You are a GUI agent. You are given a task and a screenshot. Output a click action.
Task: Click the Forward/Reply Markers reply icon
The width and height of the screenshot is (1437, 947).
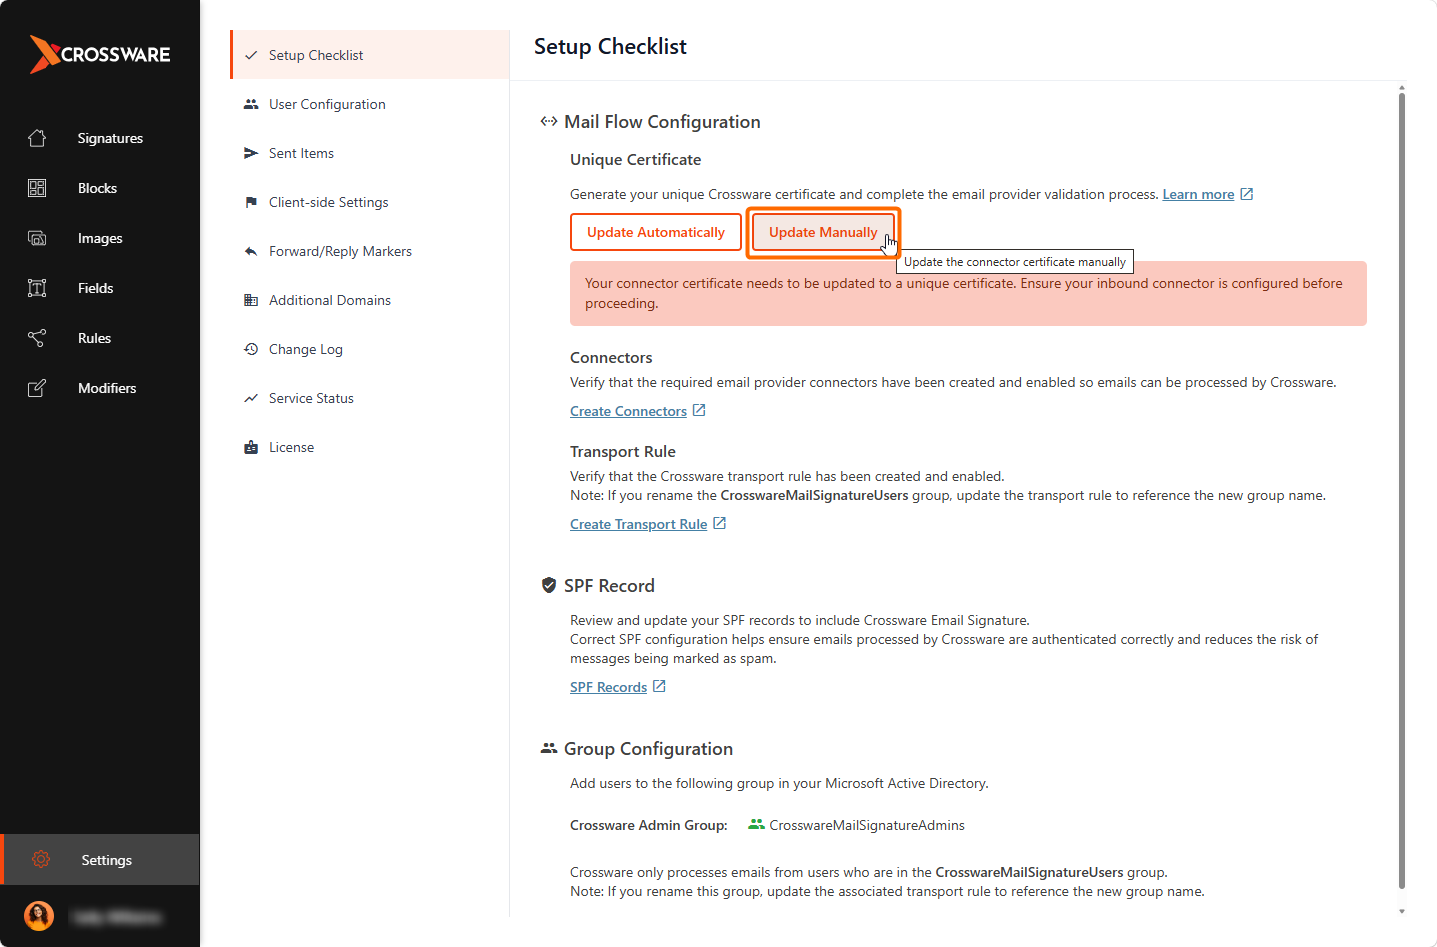pyautogui.click(x=251, y=251)
